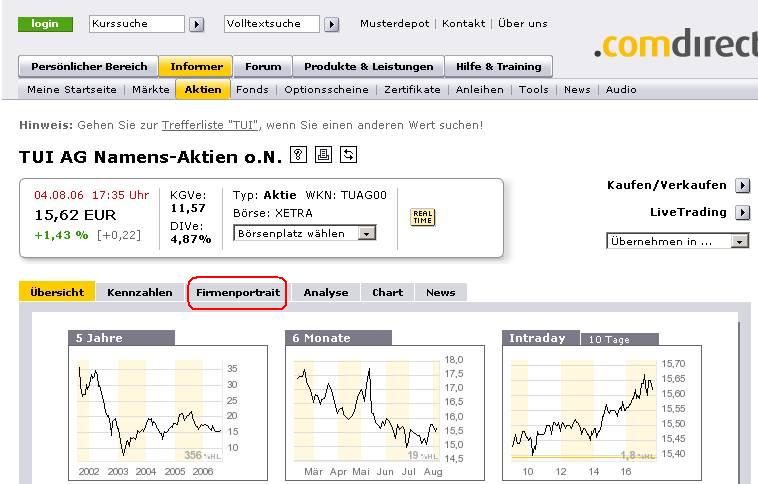The height and width of the screenshot is (484, 758).
Task: Go to News submenu in top navigation
Action: pyautogui.click(x=577, y=89)
